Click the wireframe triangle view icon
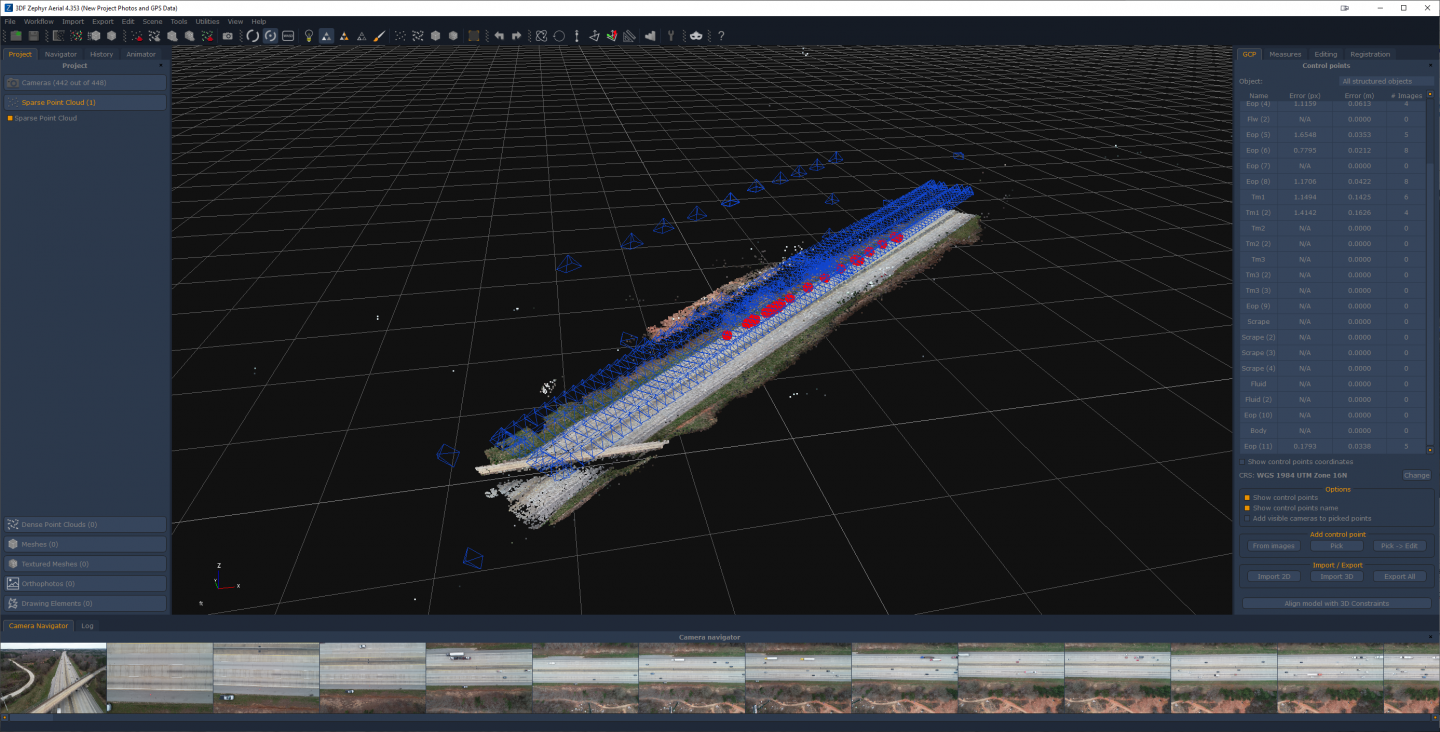Screen dimensions: 1440x732 pyautogui.click(x=362, y=36)
